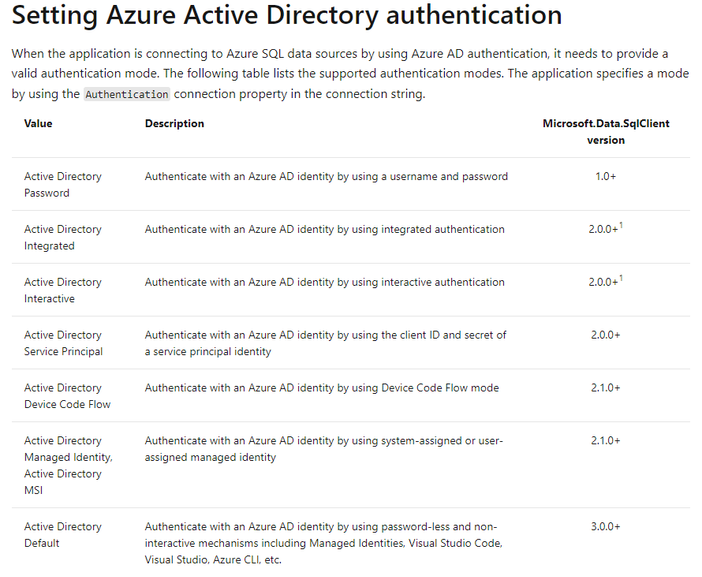Click the system-assigned managed identity description

click(x=324, y=449)
